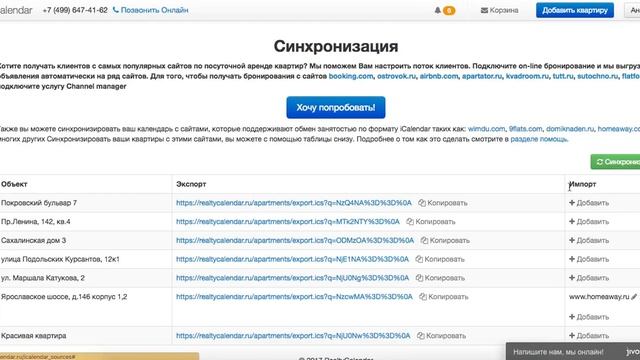Open the ostrovok.ru link
The width and height of the screenshot is (640, 360).
point(396,76)
